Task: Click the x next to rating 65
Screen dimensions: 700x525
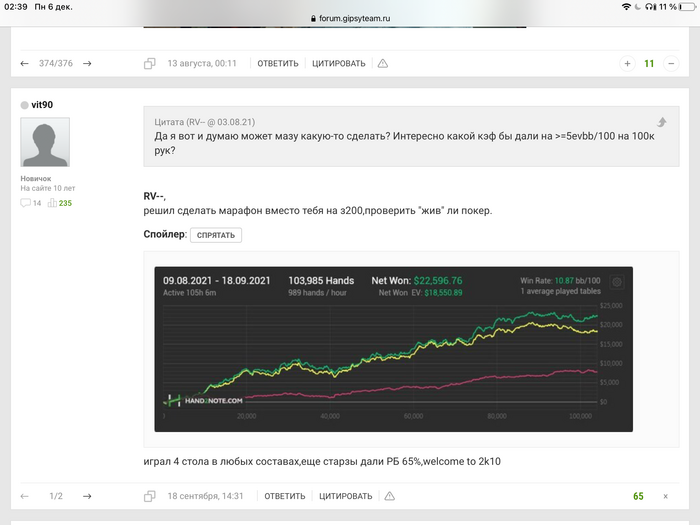Action: (x=666, y=496)
